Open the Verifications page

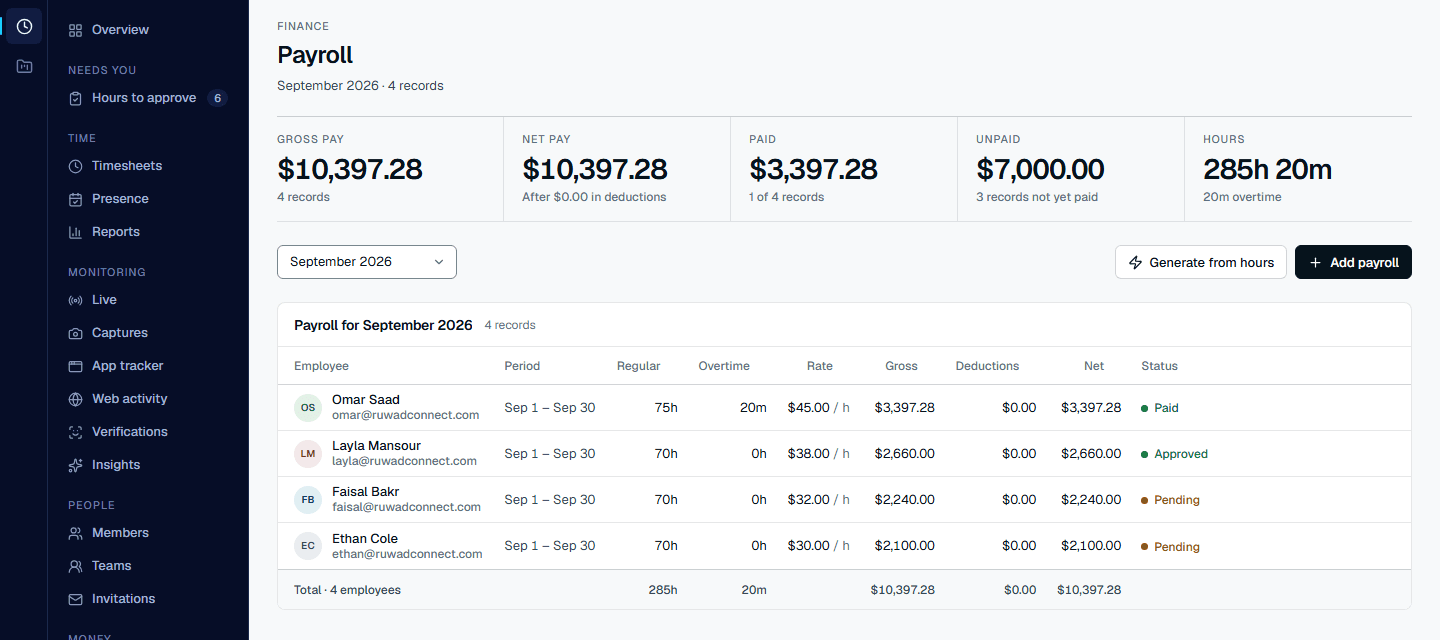148,432
